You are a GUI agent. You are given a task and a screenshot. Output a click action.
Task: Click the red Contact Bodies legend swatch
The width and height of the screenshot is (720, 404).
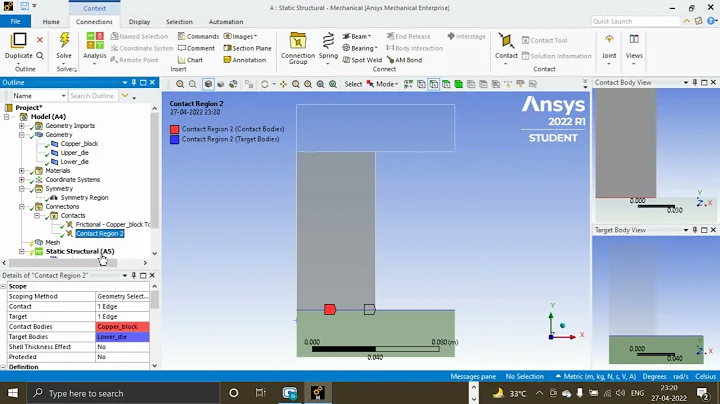tap(174, 129)
